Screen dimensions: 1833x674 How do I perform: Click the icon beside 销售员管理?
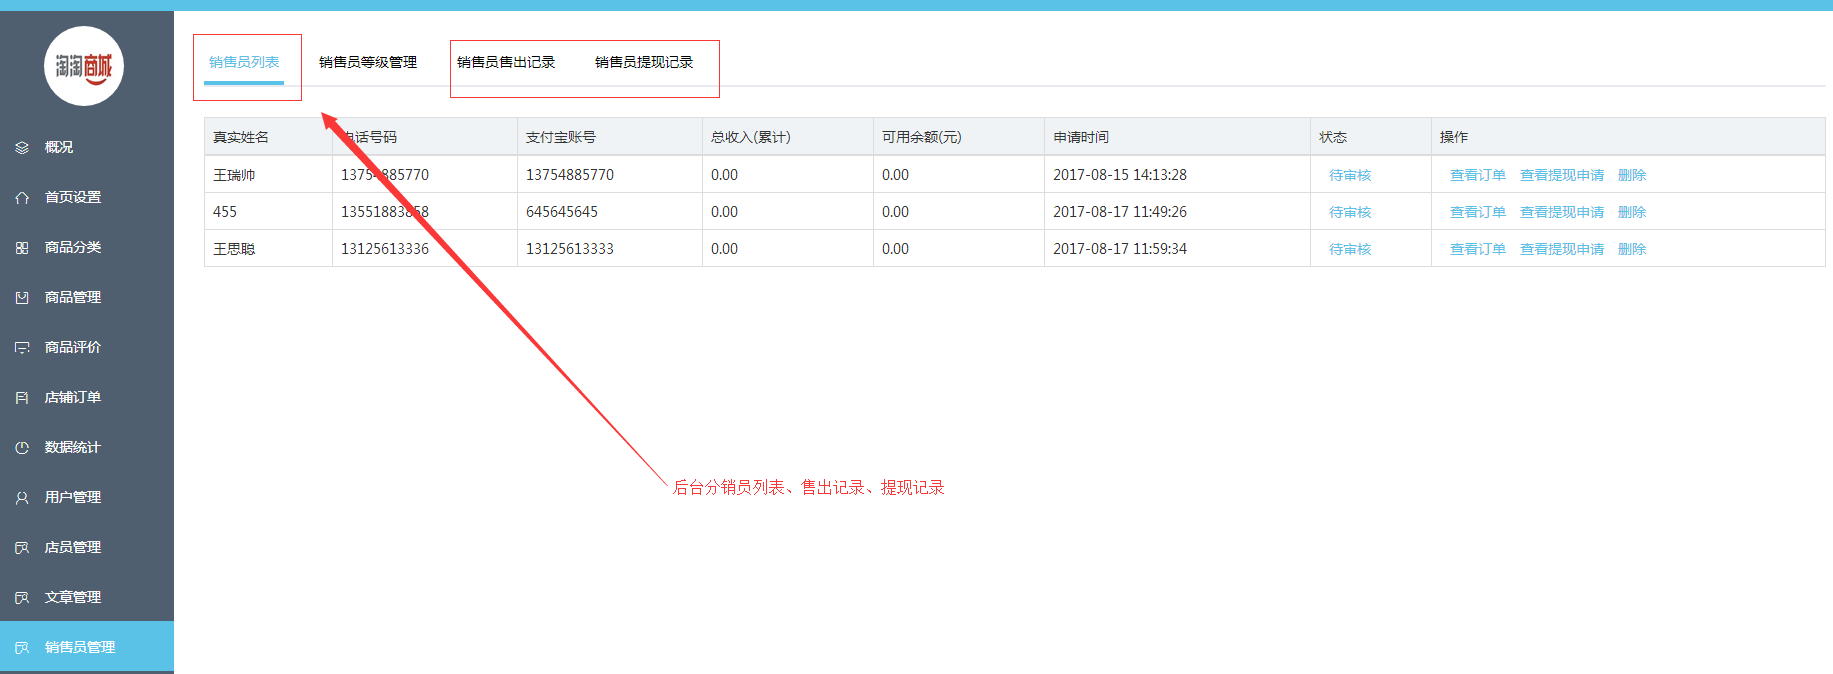(22, 647)
